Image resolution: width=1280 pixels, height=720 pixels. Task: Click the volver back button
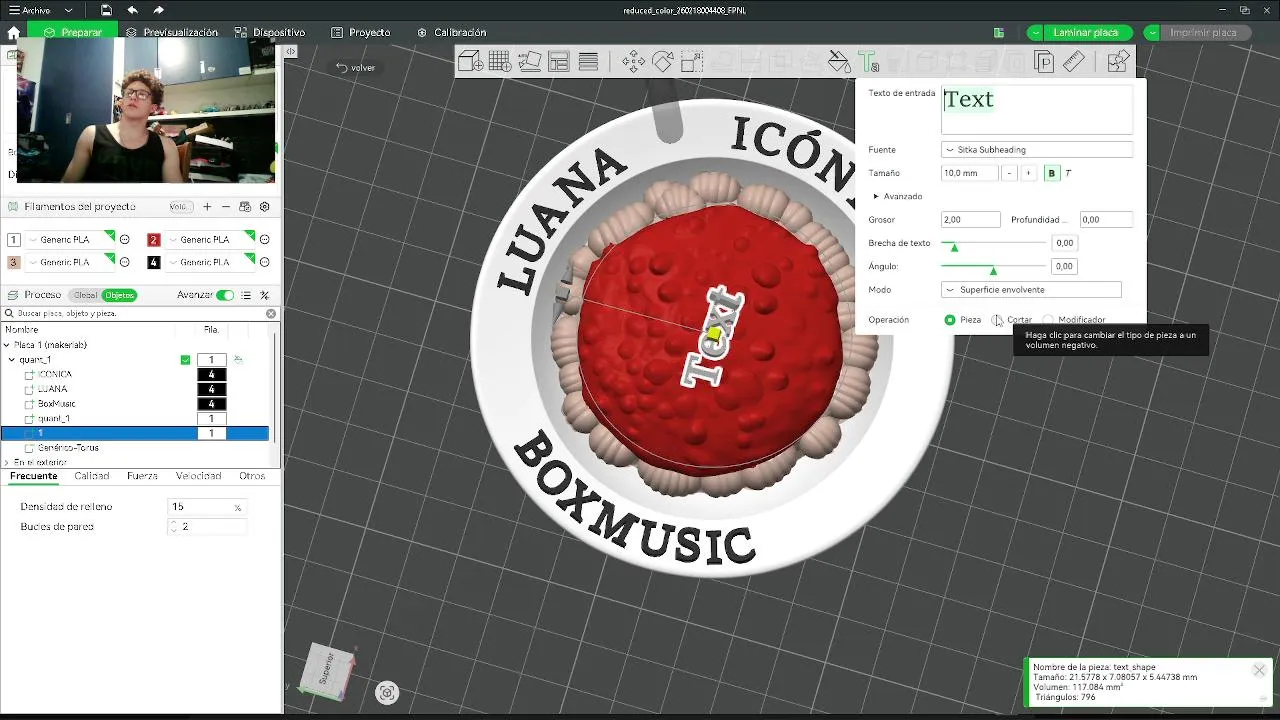point(356,68)
